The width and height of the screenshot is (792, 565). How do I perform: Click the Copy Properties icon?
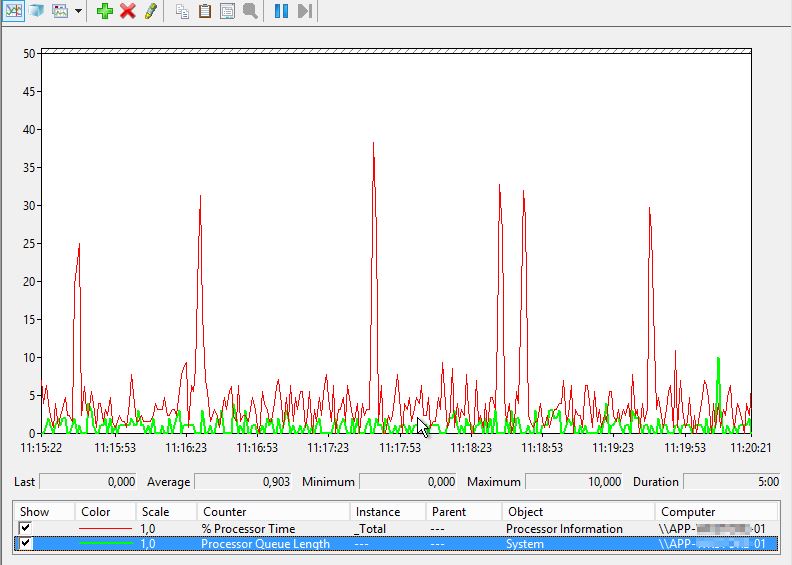(x=182, y=11)
